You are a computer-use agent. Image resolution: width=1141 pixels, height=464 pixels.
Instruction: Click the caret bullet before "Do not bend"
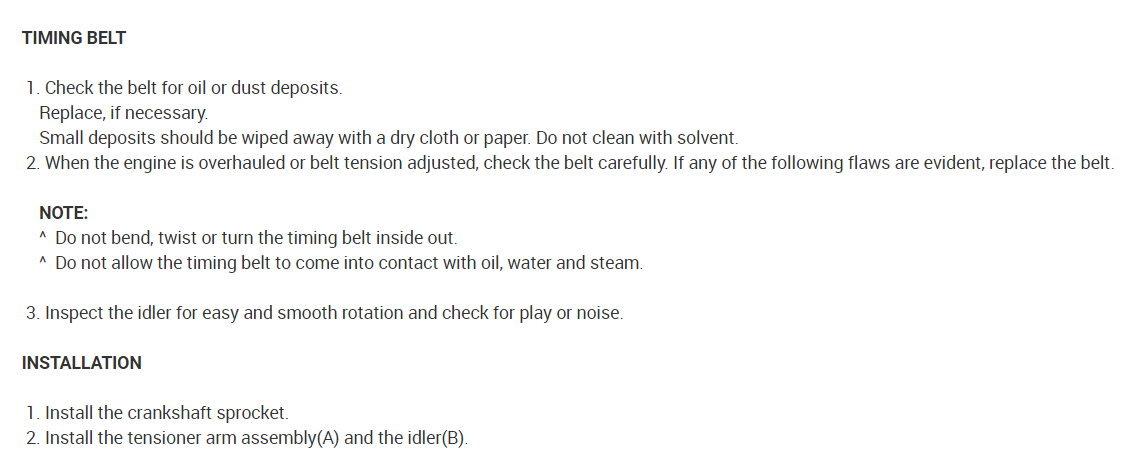pyautogui.click(x=43, y=239)
